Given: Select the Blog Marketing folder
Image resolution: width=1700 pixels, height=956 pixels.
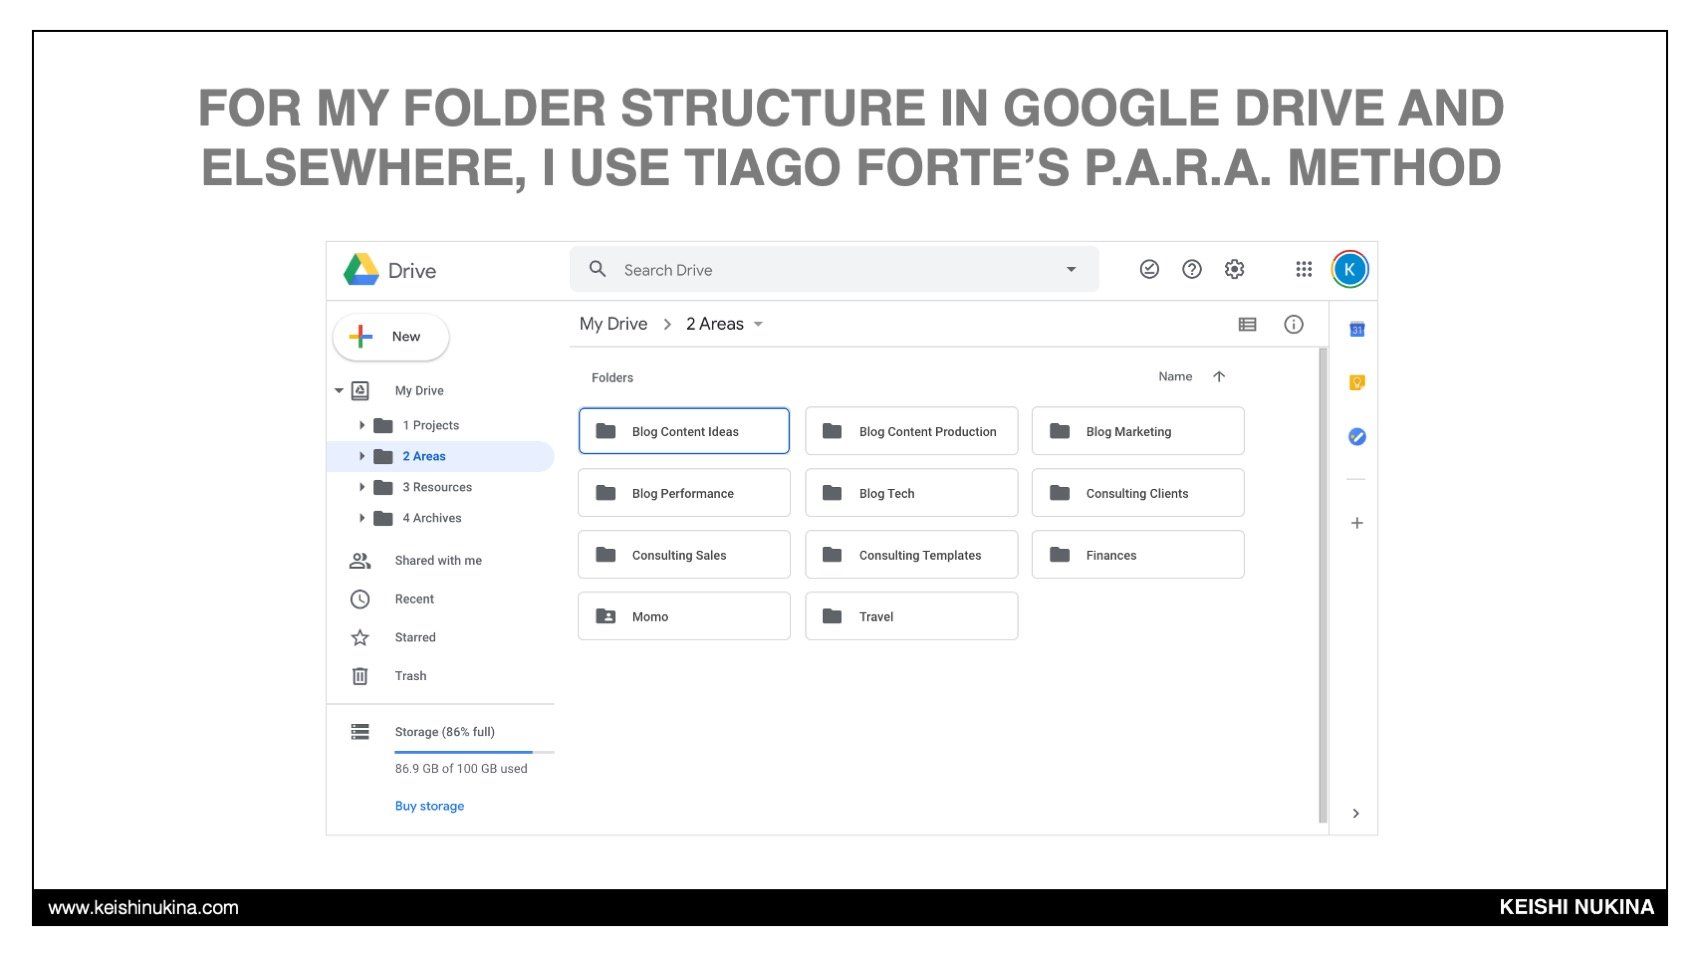Looking at the screenshot, I should coord(1138,431).
